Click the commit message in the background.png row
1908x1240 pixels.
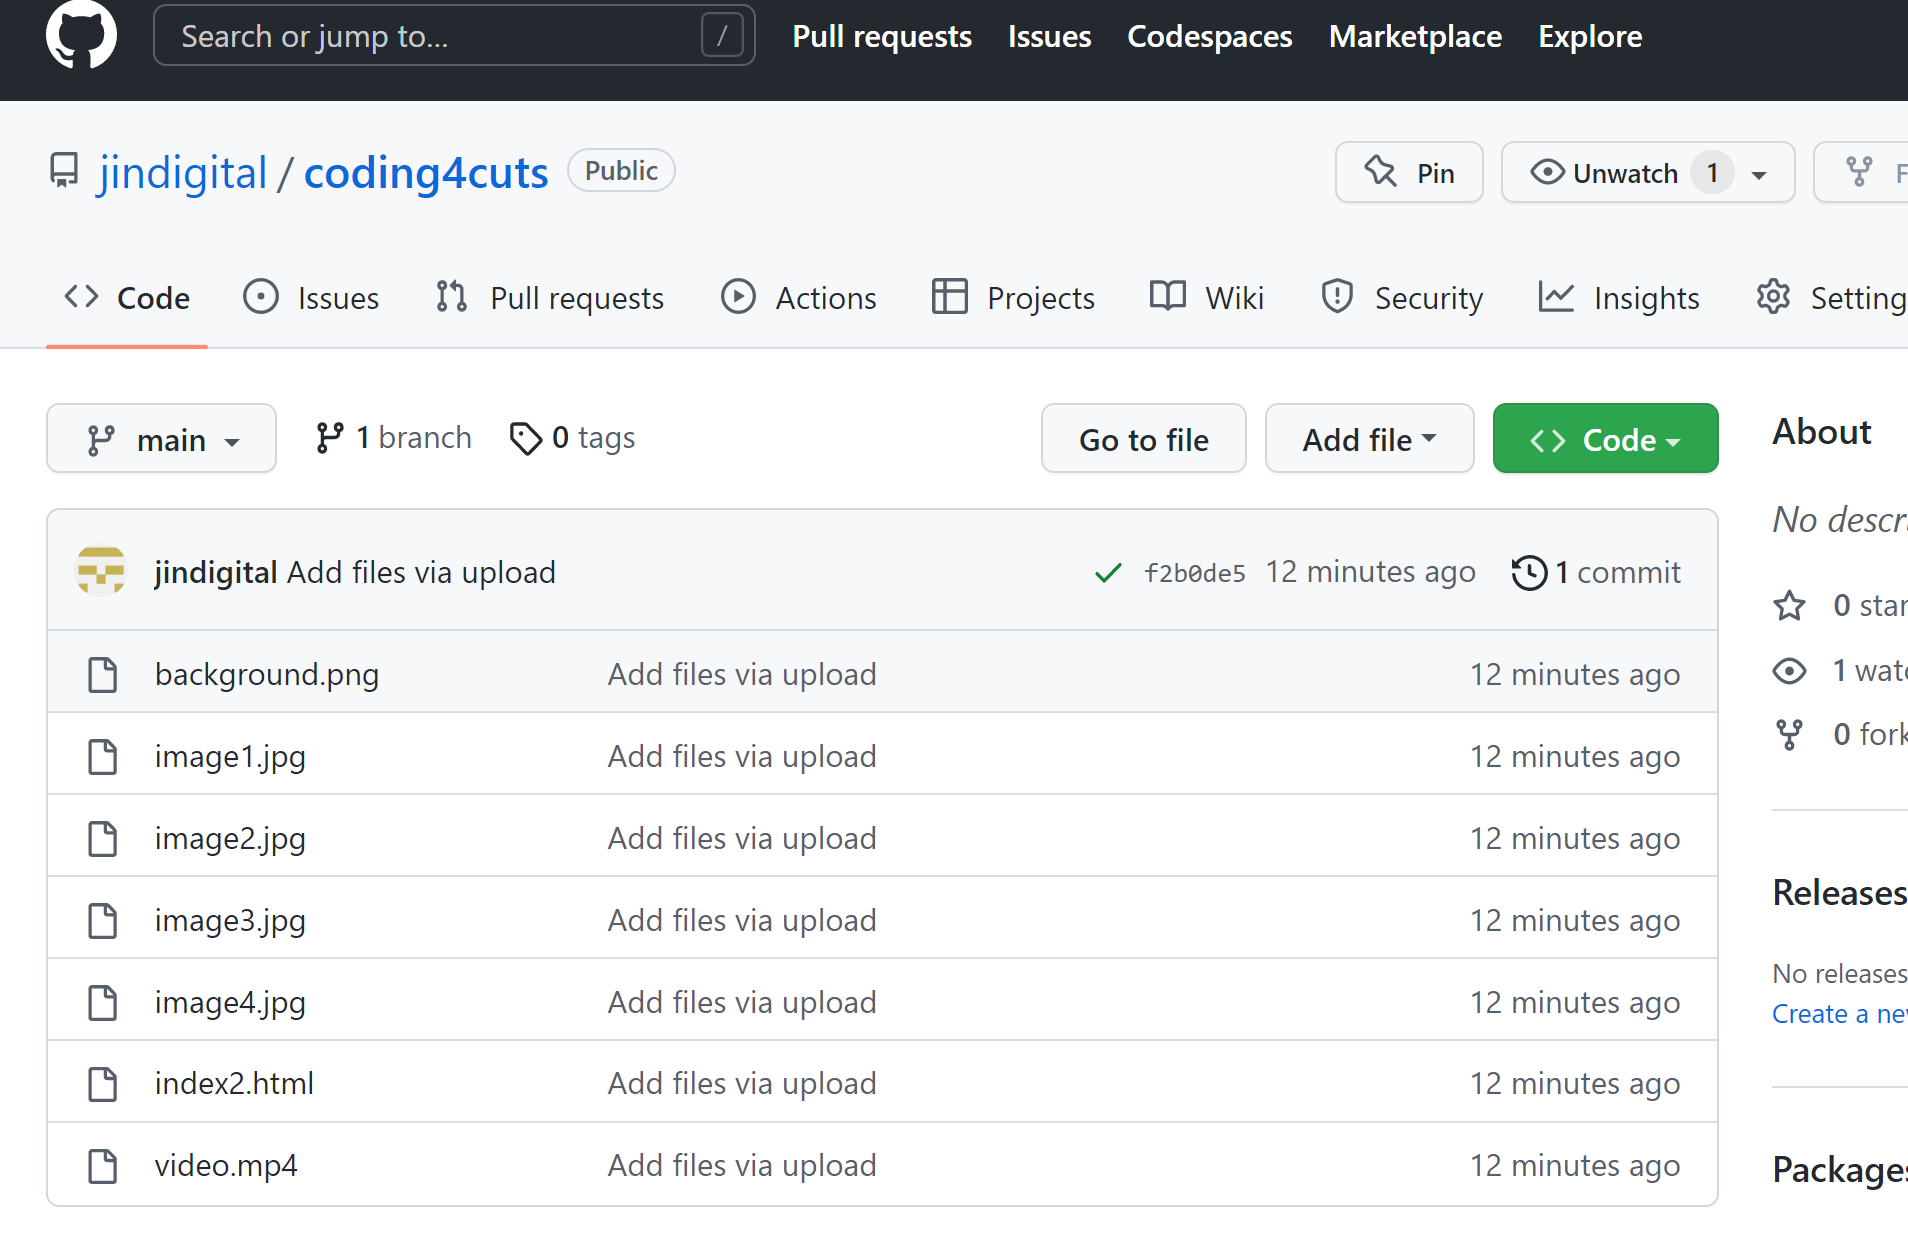[742, 675]
